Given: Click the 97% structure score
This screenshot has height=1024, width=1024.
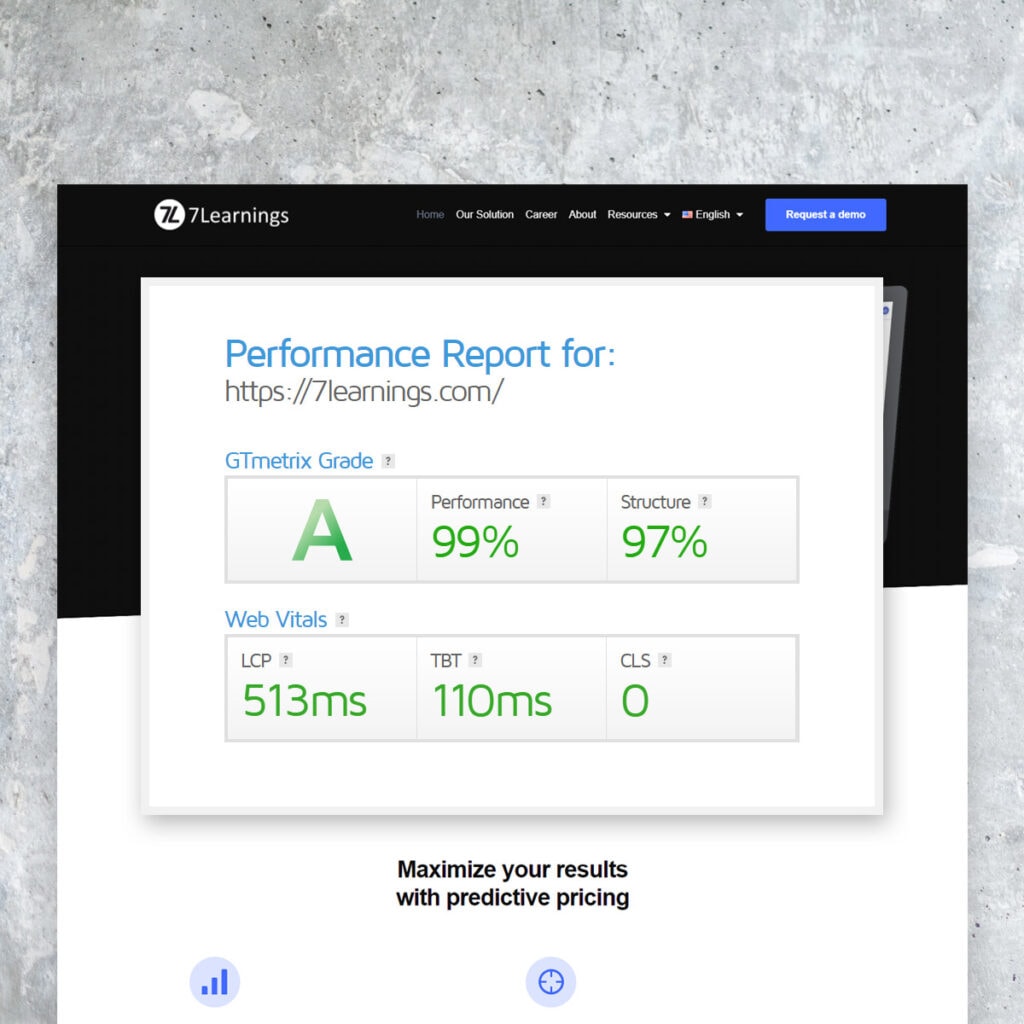Looking at the screenshot, I should (x=664, y=542).
